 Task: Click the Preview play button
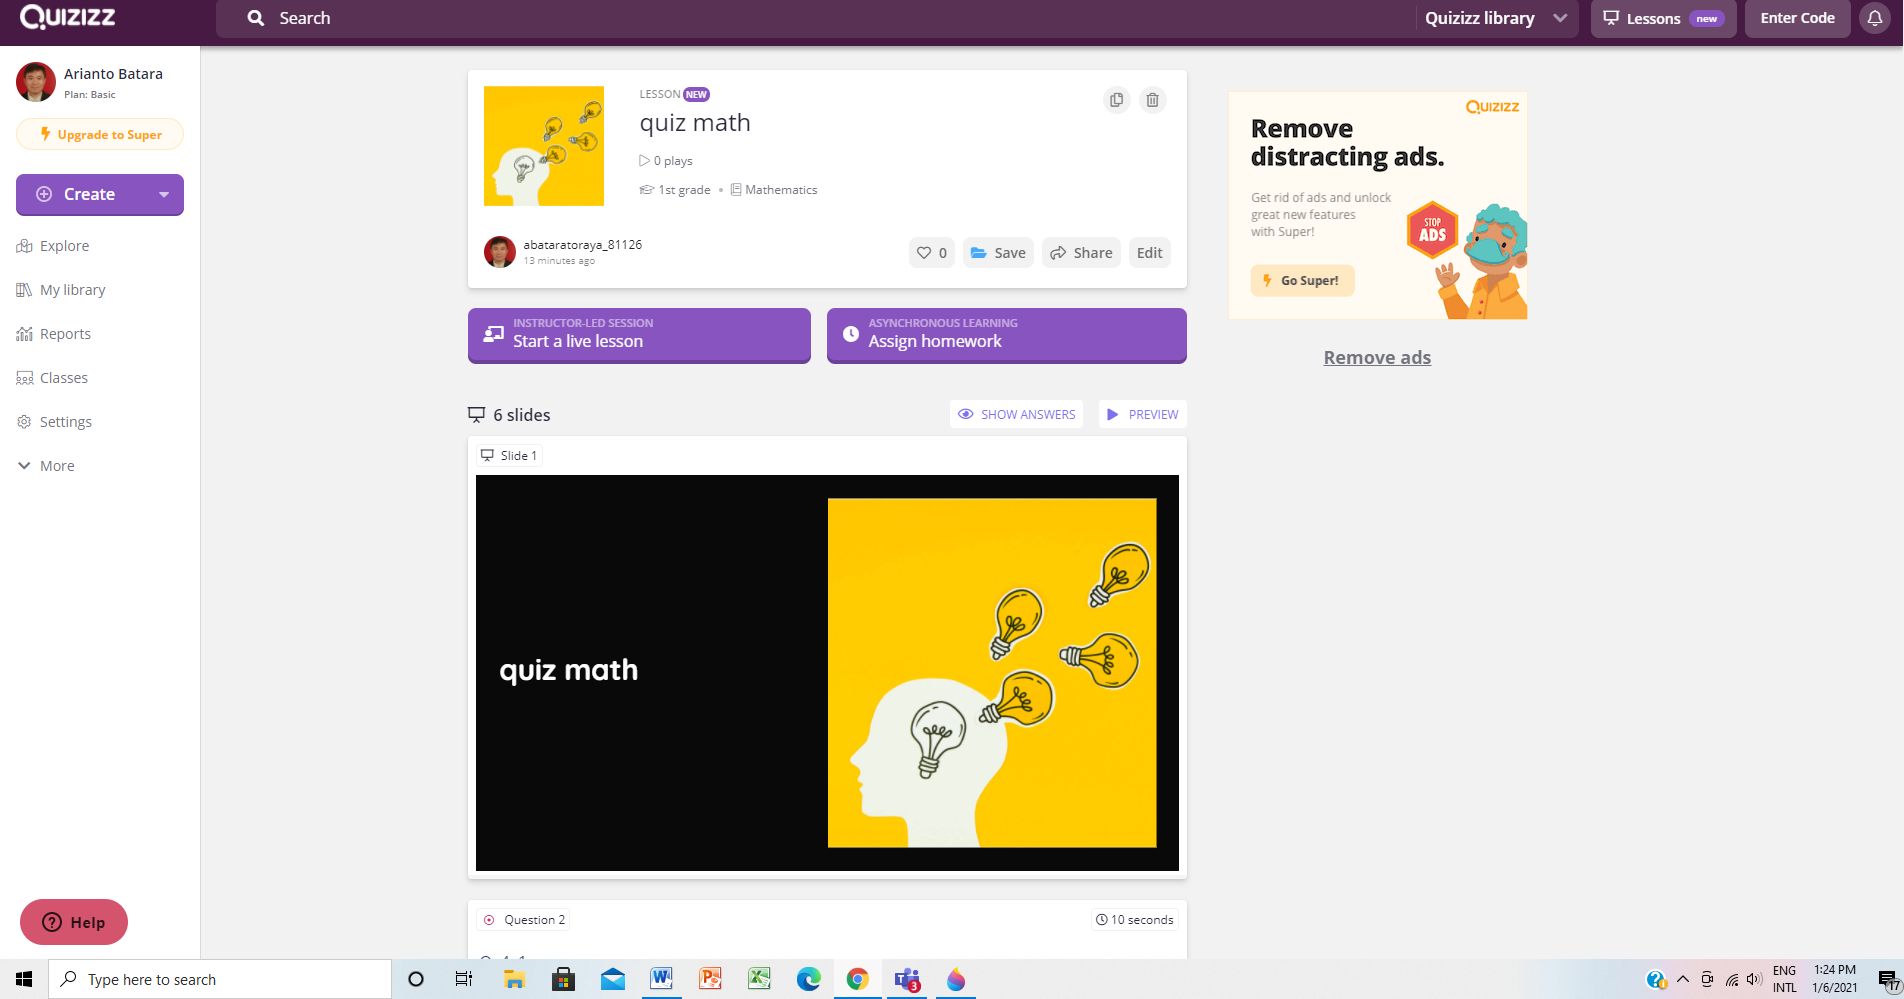[1143, 414]
